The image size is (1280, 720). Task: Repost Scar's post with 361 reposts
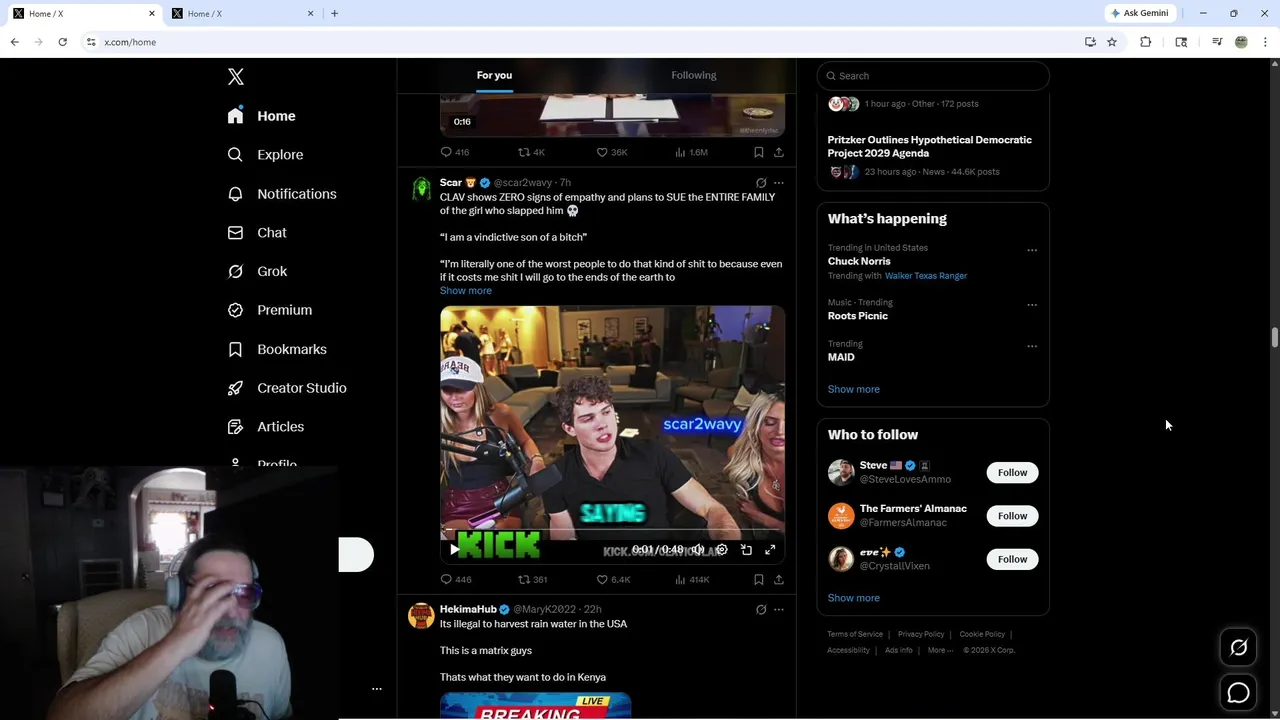[x=532, y=579]
